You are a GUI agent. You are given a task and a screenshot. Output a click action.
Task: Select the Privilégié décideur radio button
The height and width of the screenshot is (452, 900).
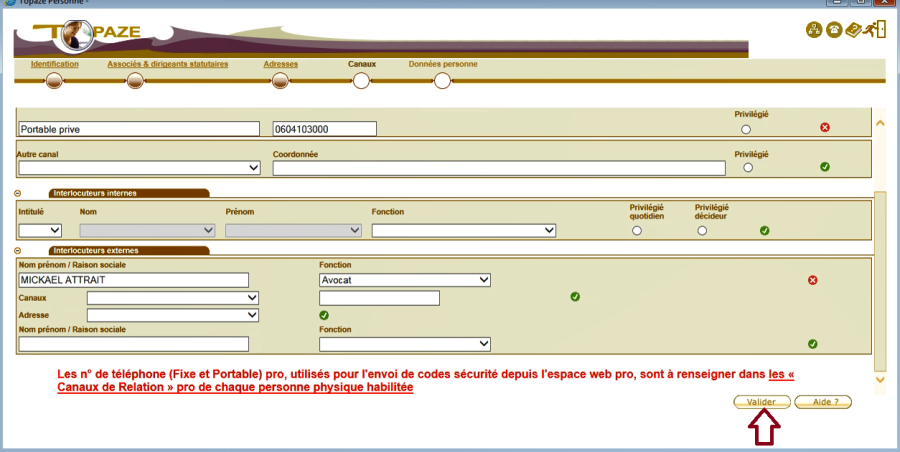702,231
